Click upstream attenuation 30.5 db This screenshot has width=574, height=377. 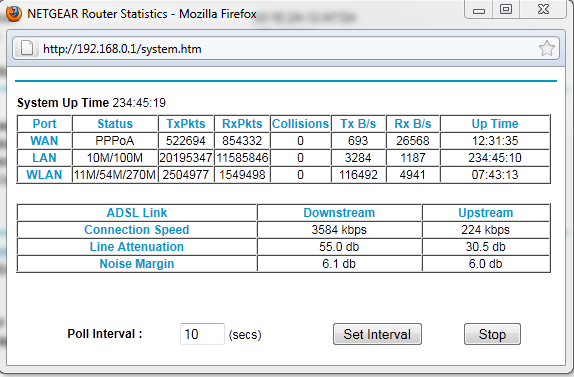[x=485, y=247]
